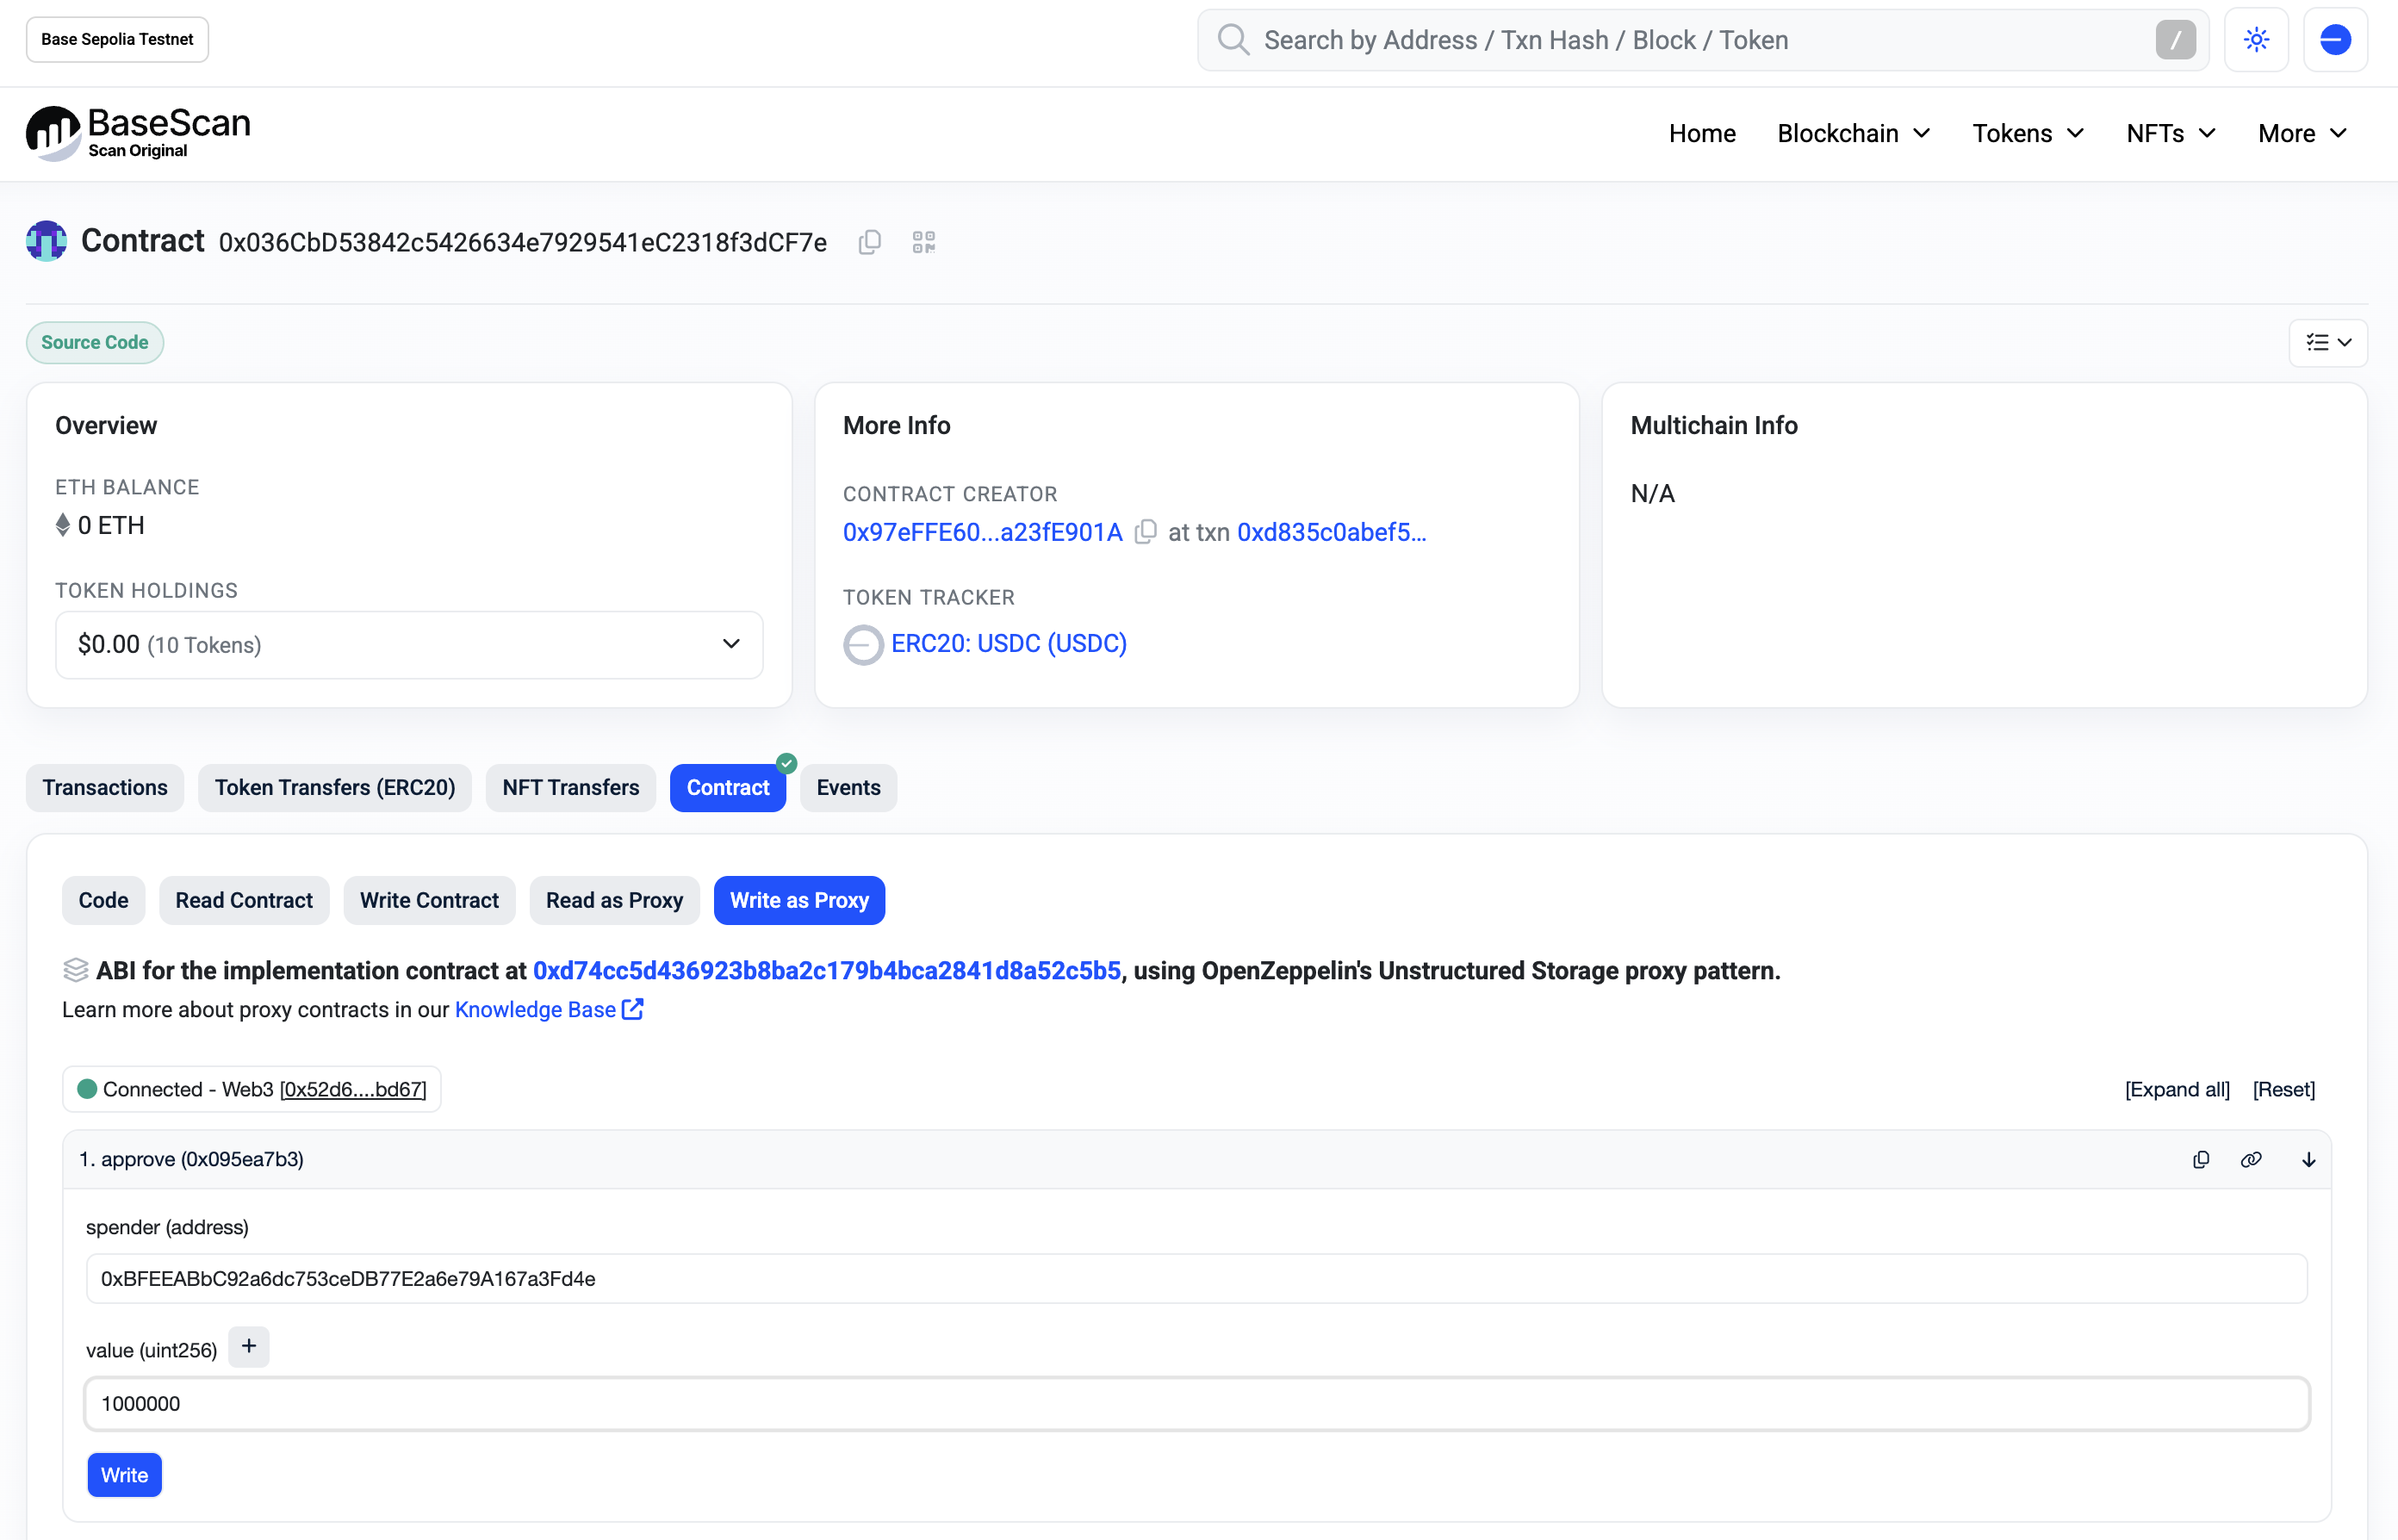Image resolution: width=2398 pixels, height=1540 pixels.
Task: Toggle the light/dark theme sun icon
Action: pos(2256,40)
